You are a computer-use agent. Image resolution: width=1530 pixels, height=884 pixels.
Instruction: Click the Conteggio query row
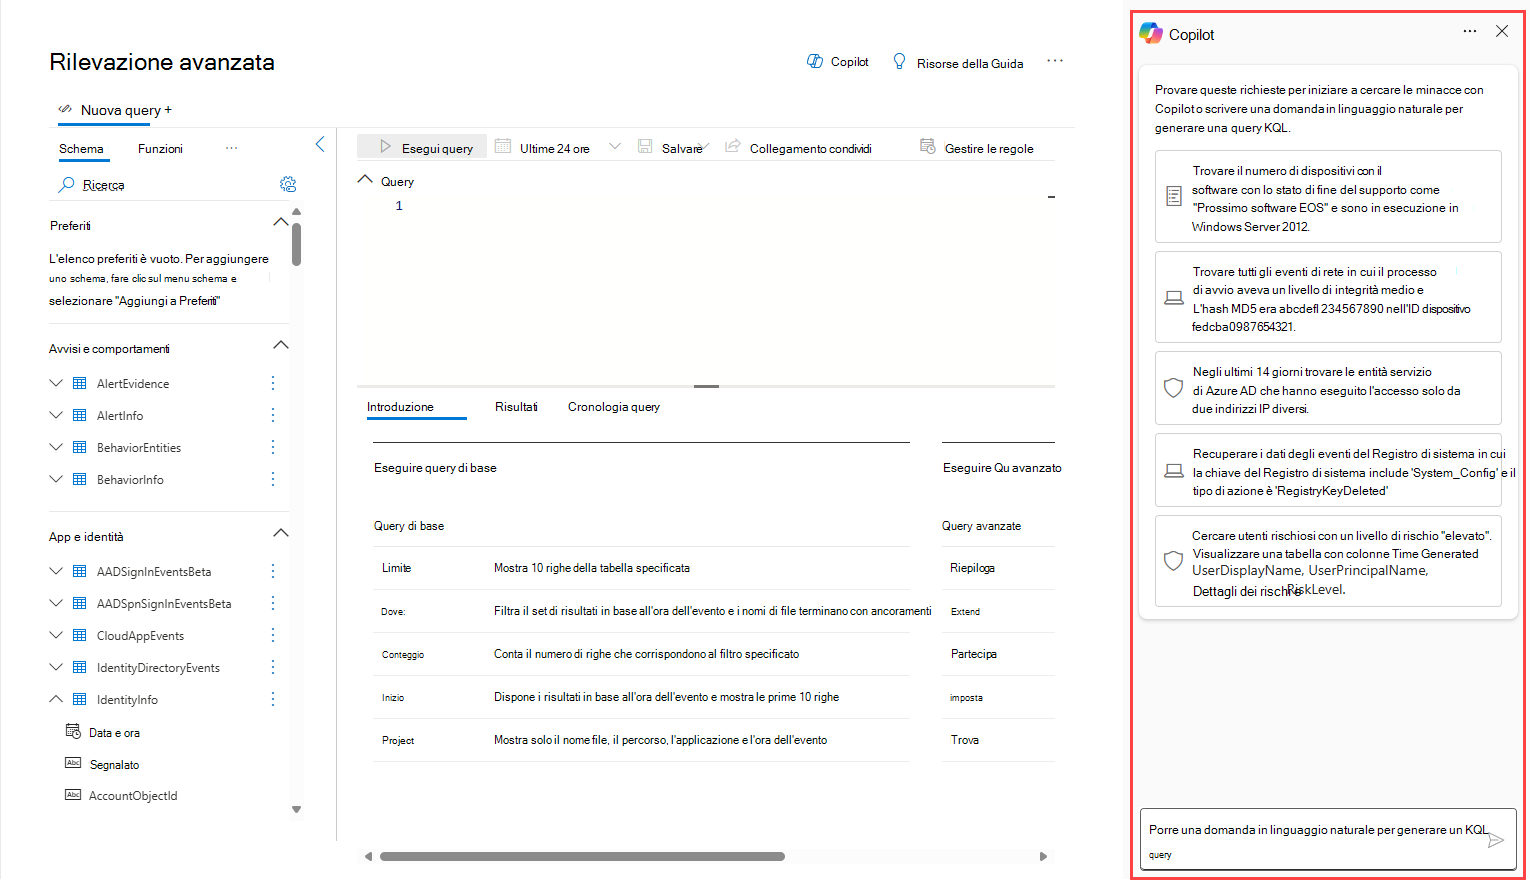pyautogui.click(x=642, y=654)
